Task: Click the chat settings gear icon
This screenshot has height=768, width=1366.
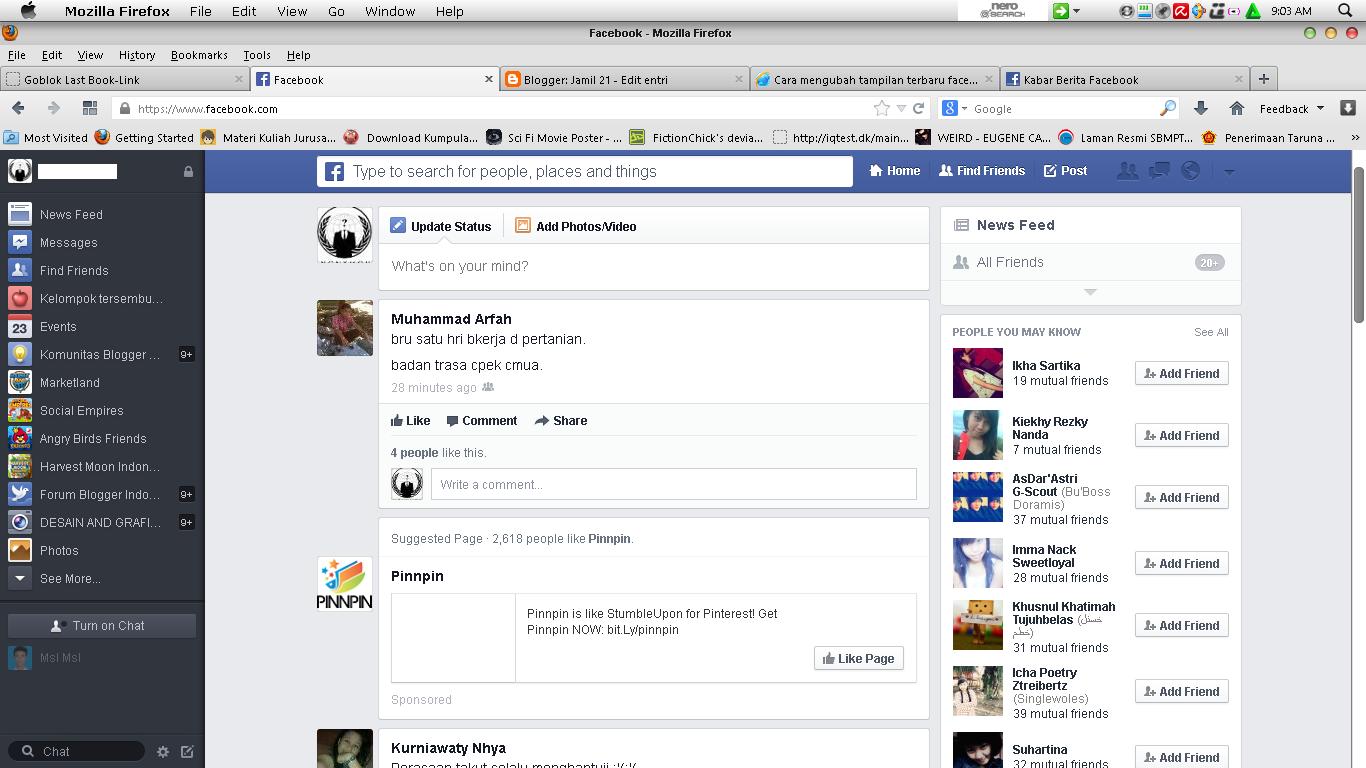Action: (163, 751)
